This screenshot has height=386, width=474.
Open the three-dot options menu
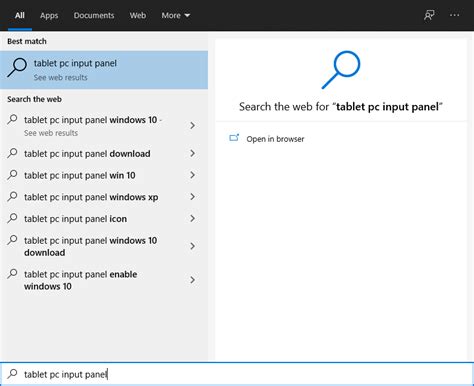454,15
